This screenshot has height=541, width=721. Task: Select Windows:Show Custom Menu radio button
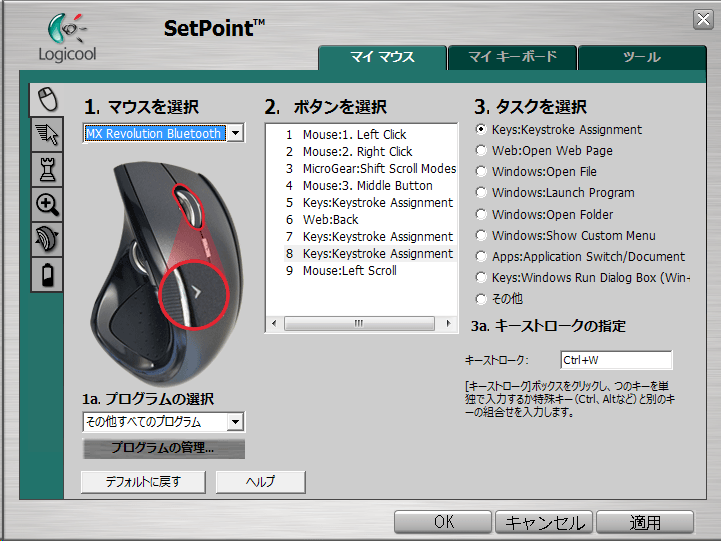(x=481, y=235)
